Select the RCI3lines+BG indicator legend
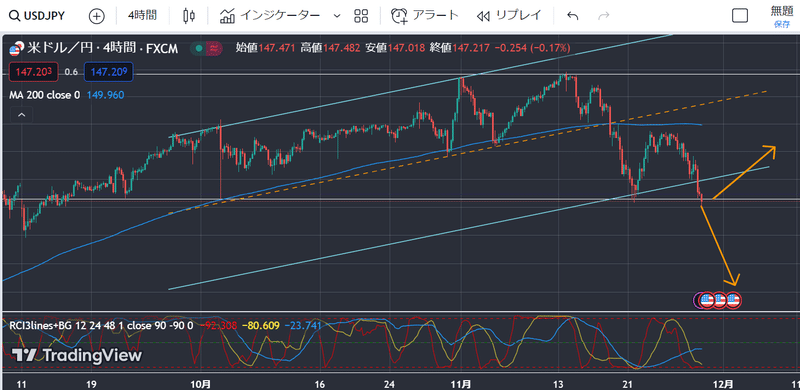The height and width of the screenshot is (390, 800). (x=101, y=325)
